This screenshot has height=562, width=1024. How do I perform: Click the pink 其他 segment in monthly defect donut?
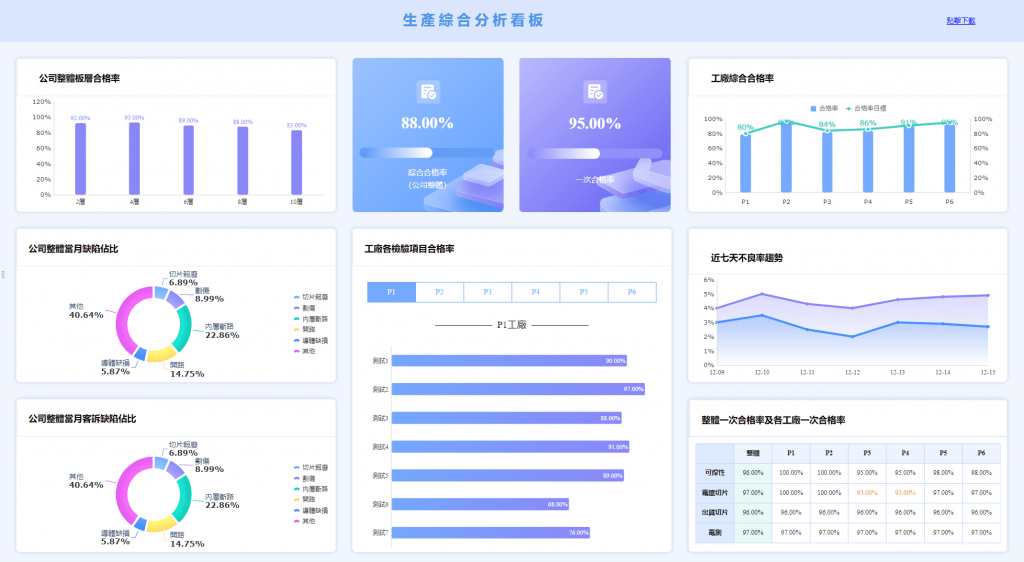(x=127, y=322)
